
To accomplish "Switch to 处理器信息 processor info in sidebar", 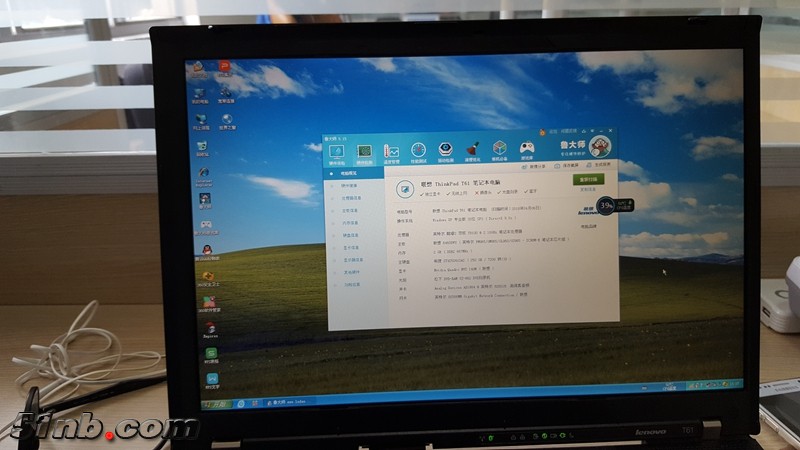I will click(351, 198).
